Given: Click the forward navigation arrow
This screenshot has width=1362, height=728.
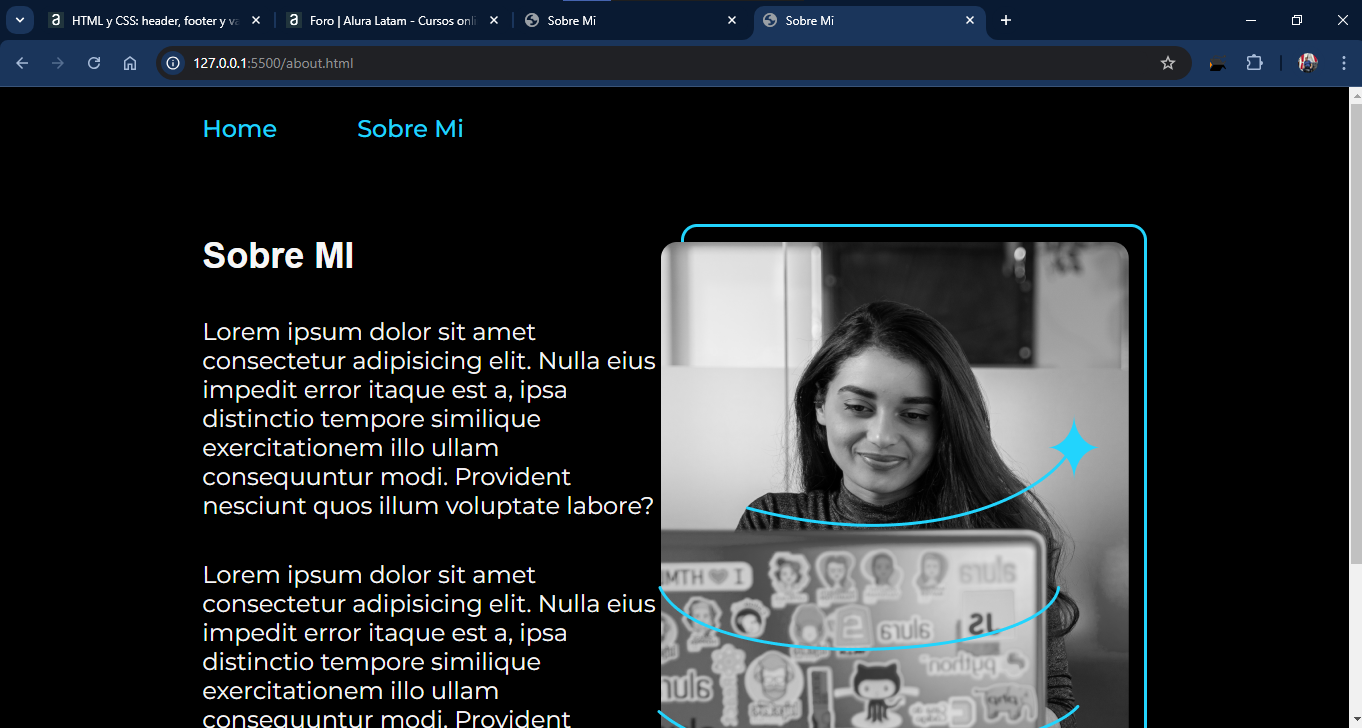Looking at the screenshot, I should [x=58, y=63].
